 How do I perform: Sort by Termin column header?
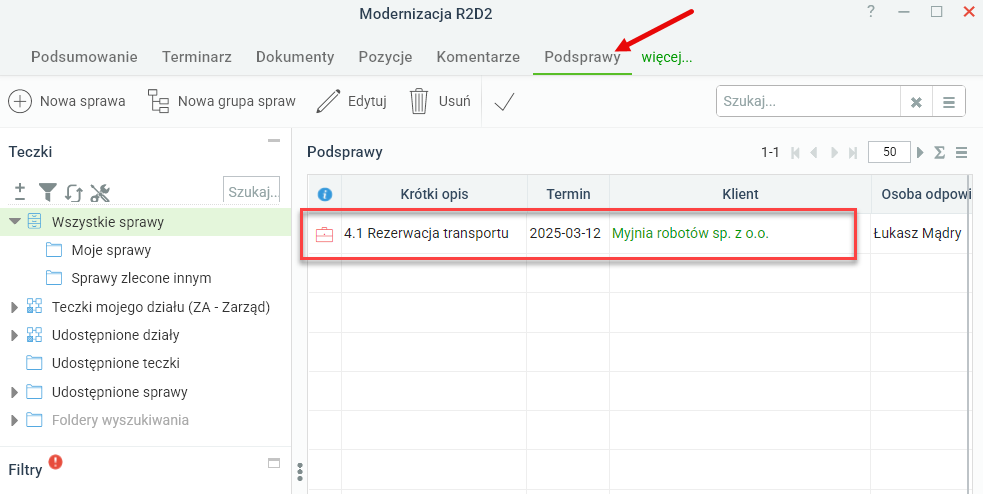[x=568, y=194]
